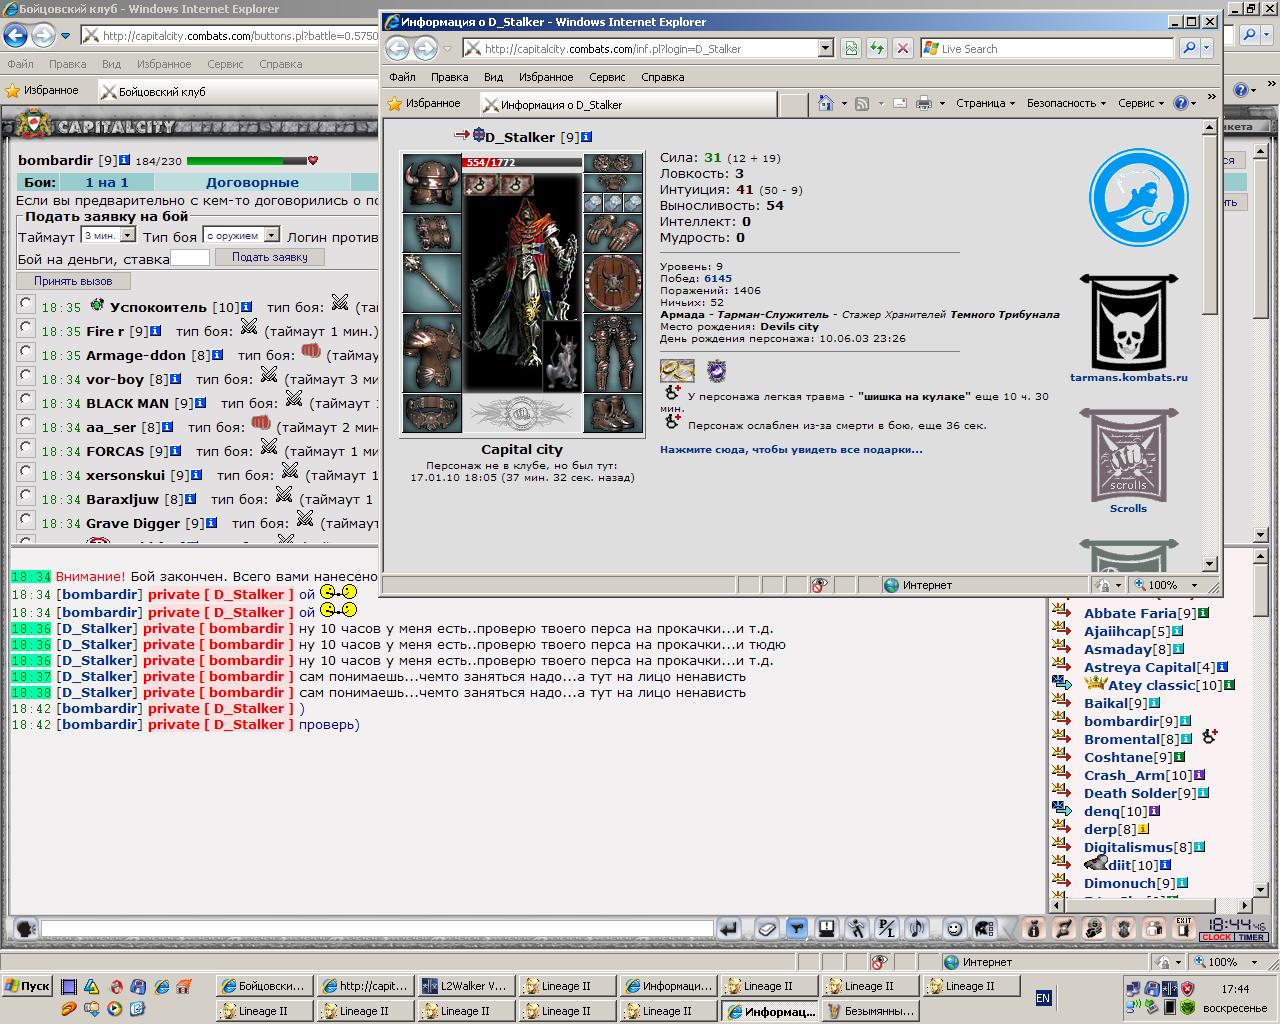Click link to see all gifts
Screen dimensions: 1280x1024
coord(791,450)
